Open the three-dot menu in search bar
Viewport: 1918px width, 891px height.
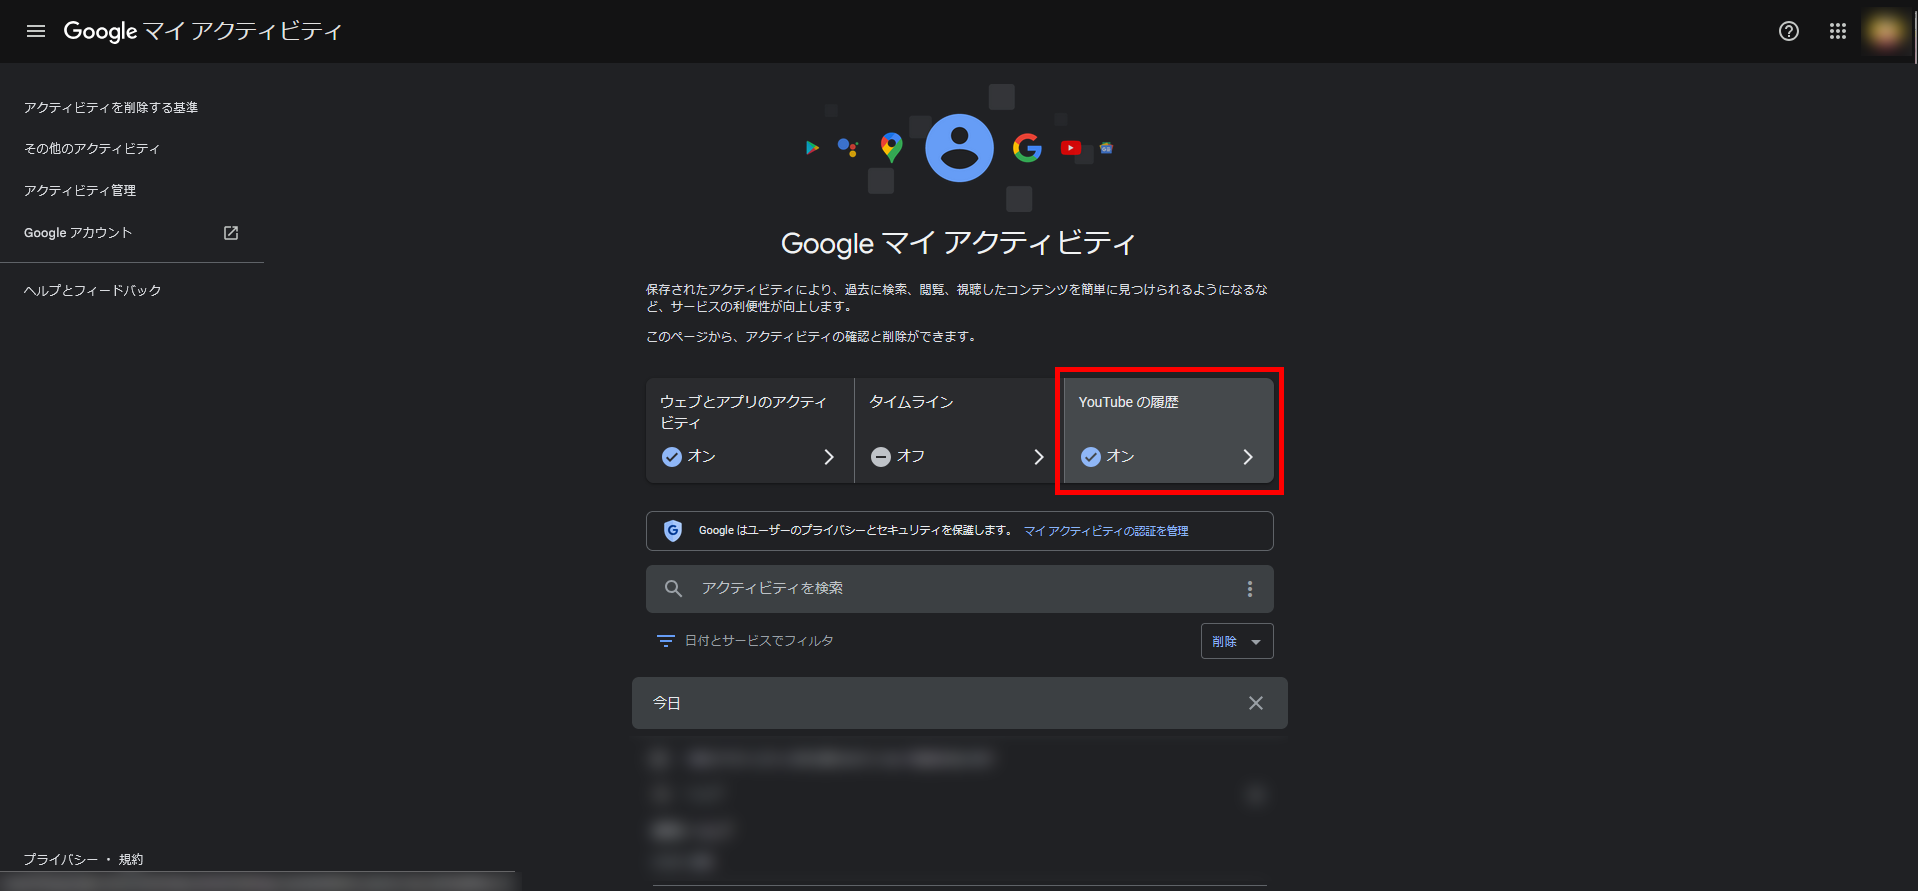click(x=1249, y=589)
